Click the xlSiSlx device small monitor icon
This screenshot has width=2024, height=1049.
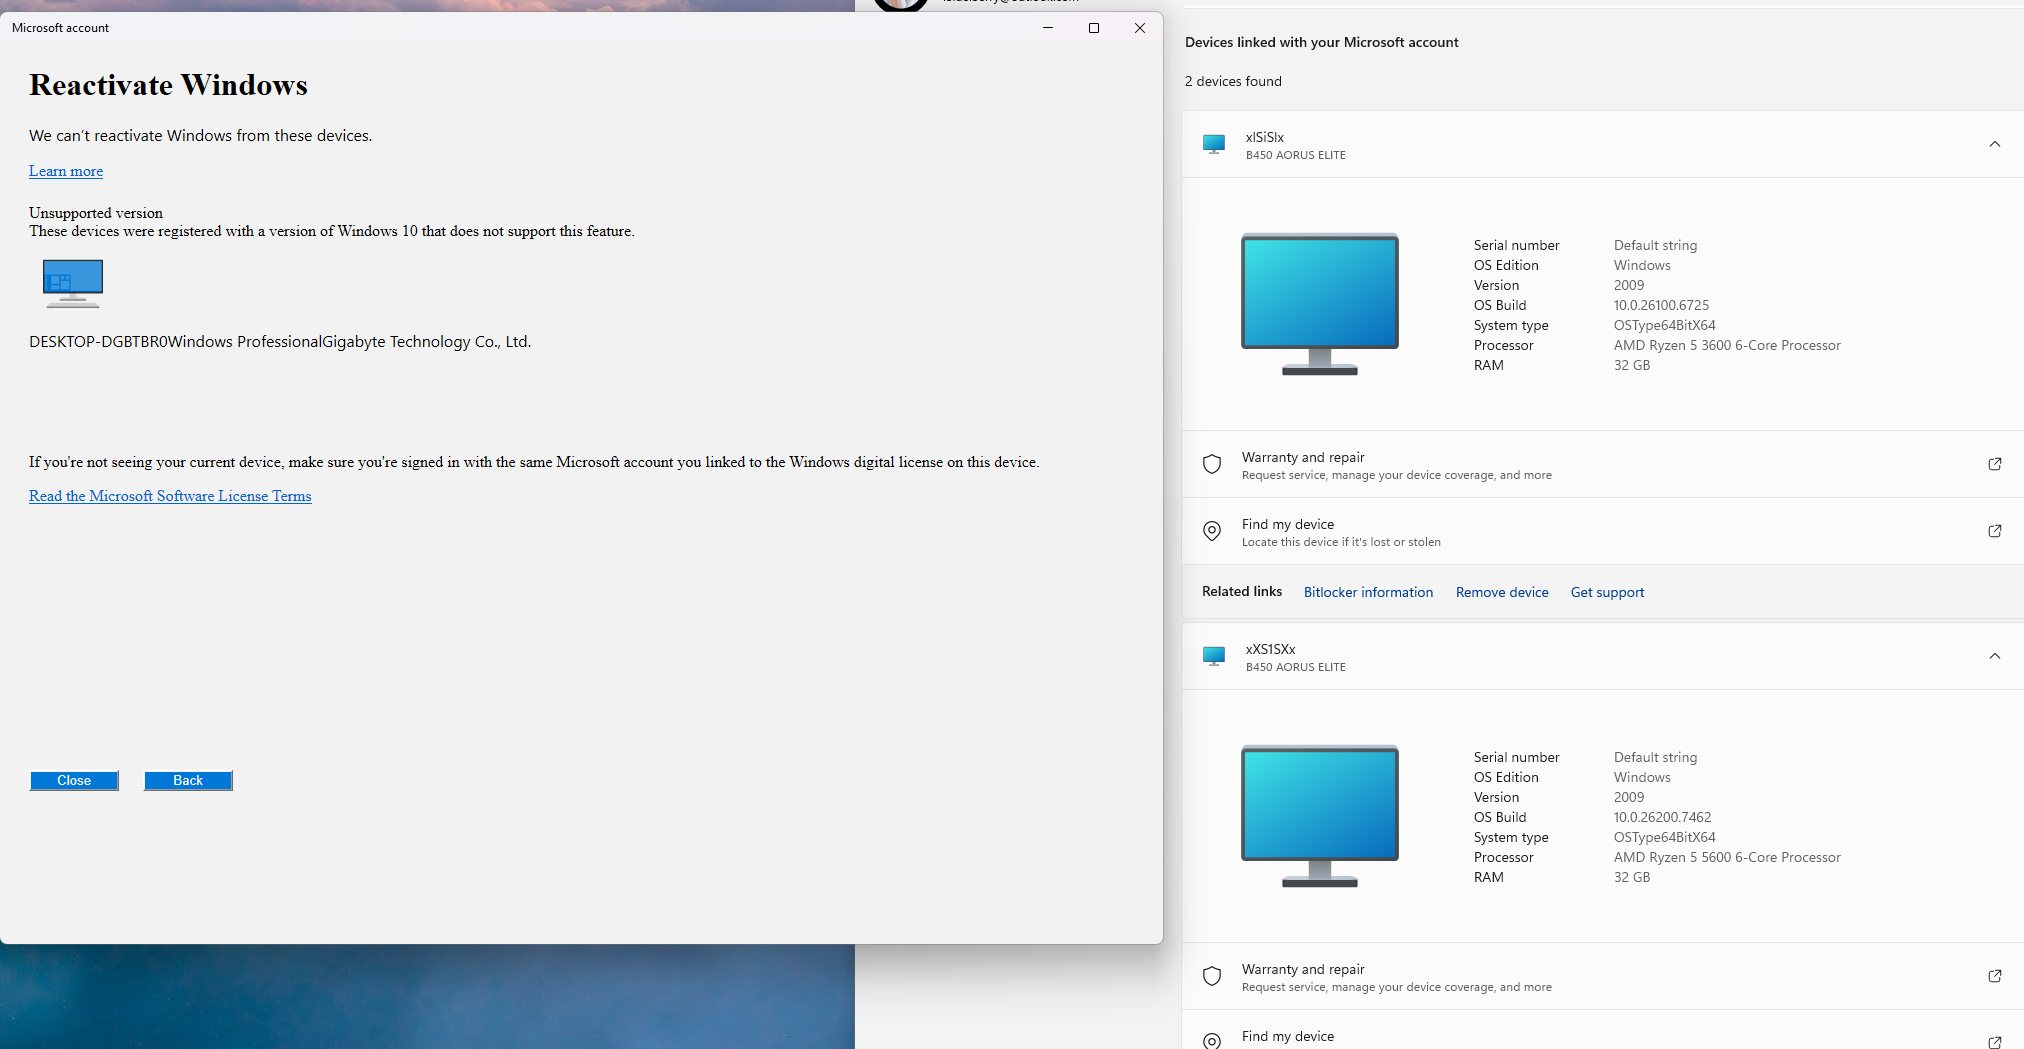pyautogui.click(x=1214, y=144)
